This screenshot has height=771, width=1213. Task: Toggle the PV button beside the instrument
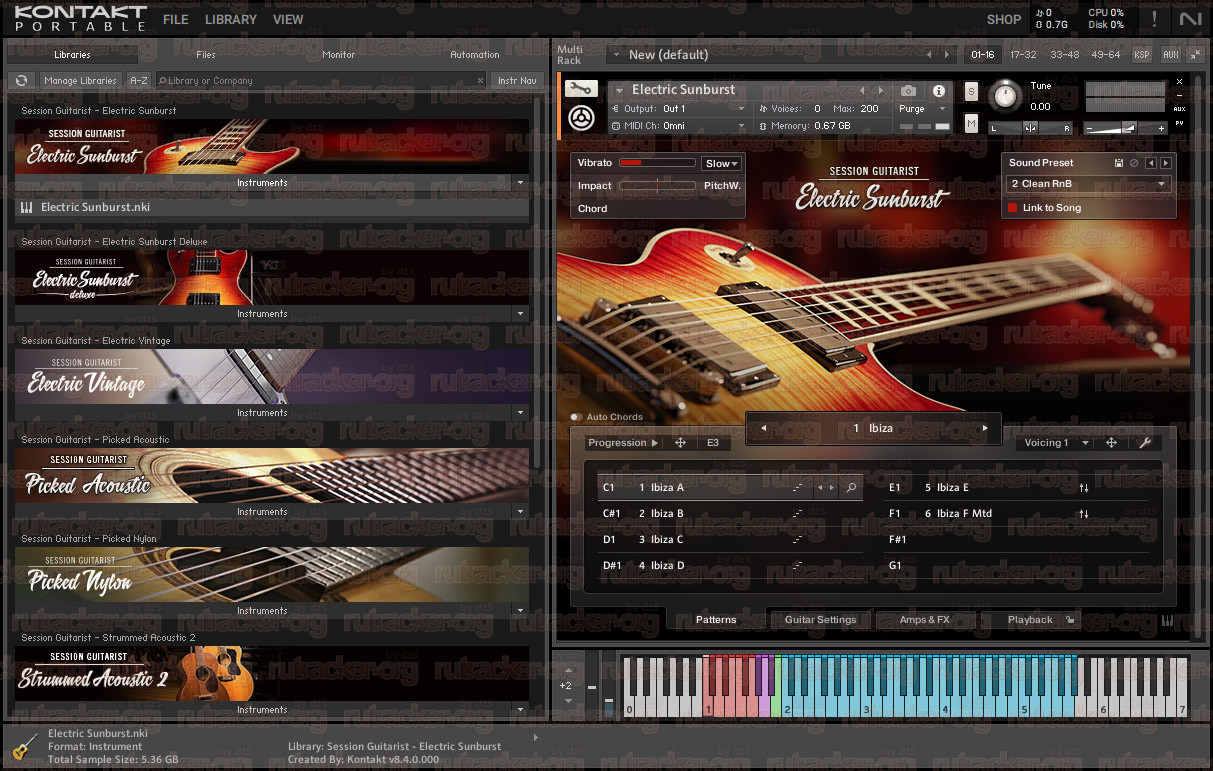(x=1179, y=123)
